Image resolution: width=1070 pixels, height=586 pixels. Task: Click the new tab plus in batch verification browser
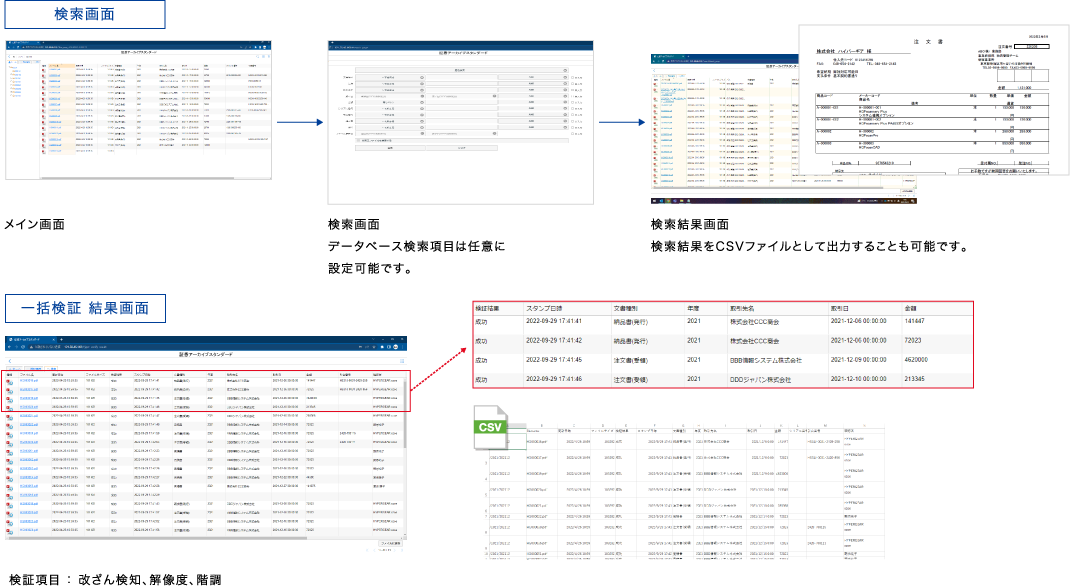pyautogui.click(x=61, y=339)
